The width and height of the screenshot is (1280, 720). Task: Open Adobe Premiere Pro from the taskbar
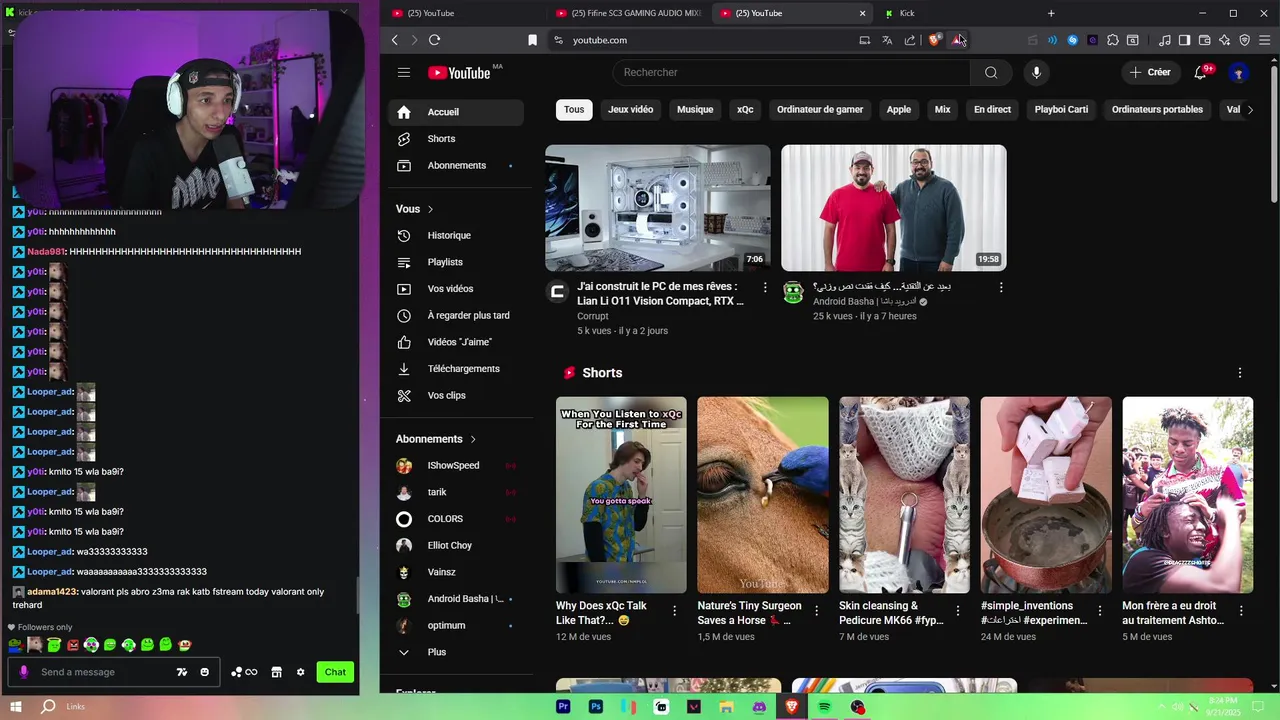click(563, 707)
